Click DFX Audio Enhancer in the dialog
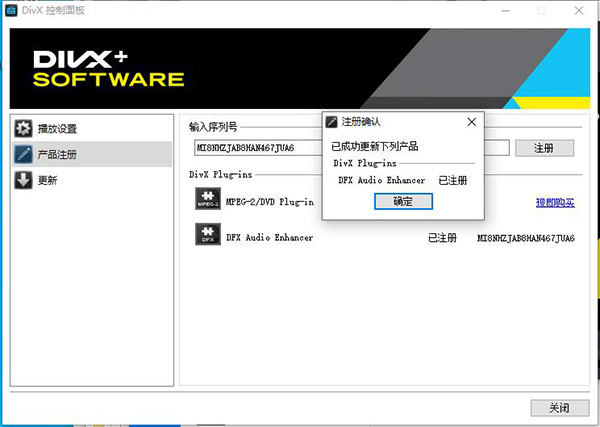This screenshot has height=427, width=600. [x=382, y=180]
